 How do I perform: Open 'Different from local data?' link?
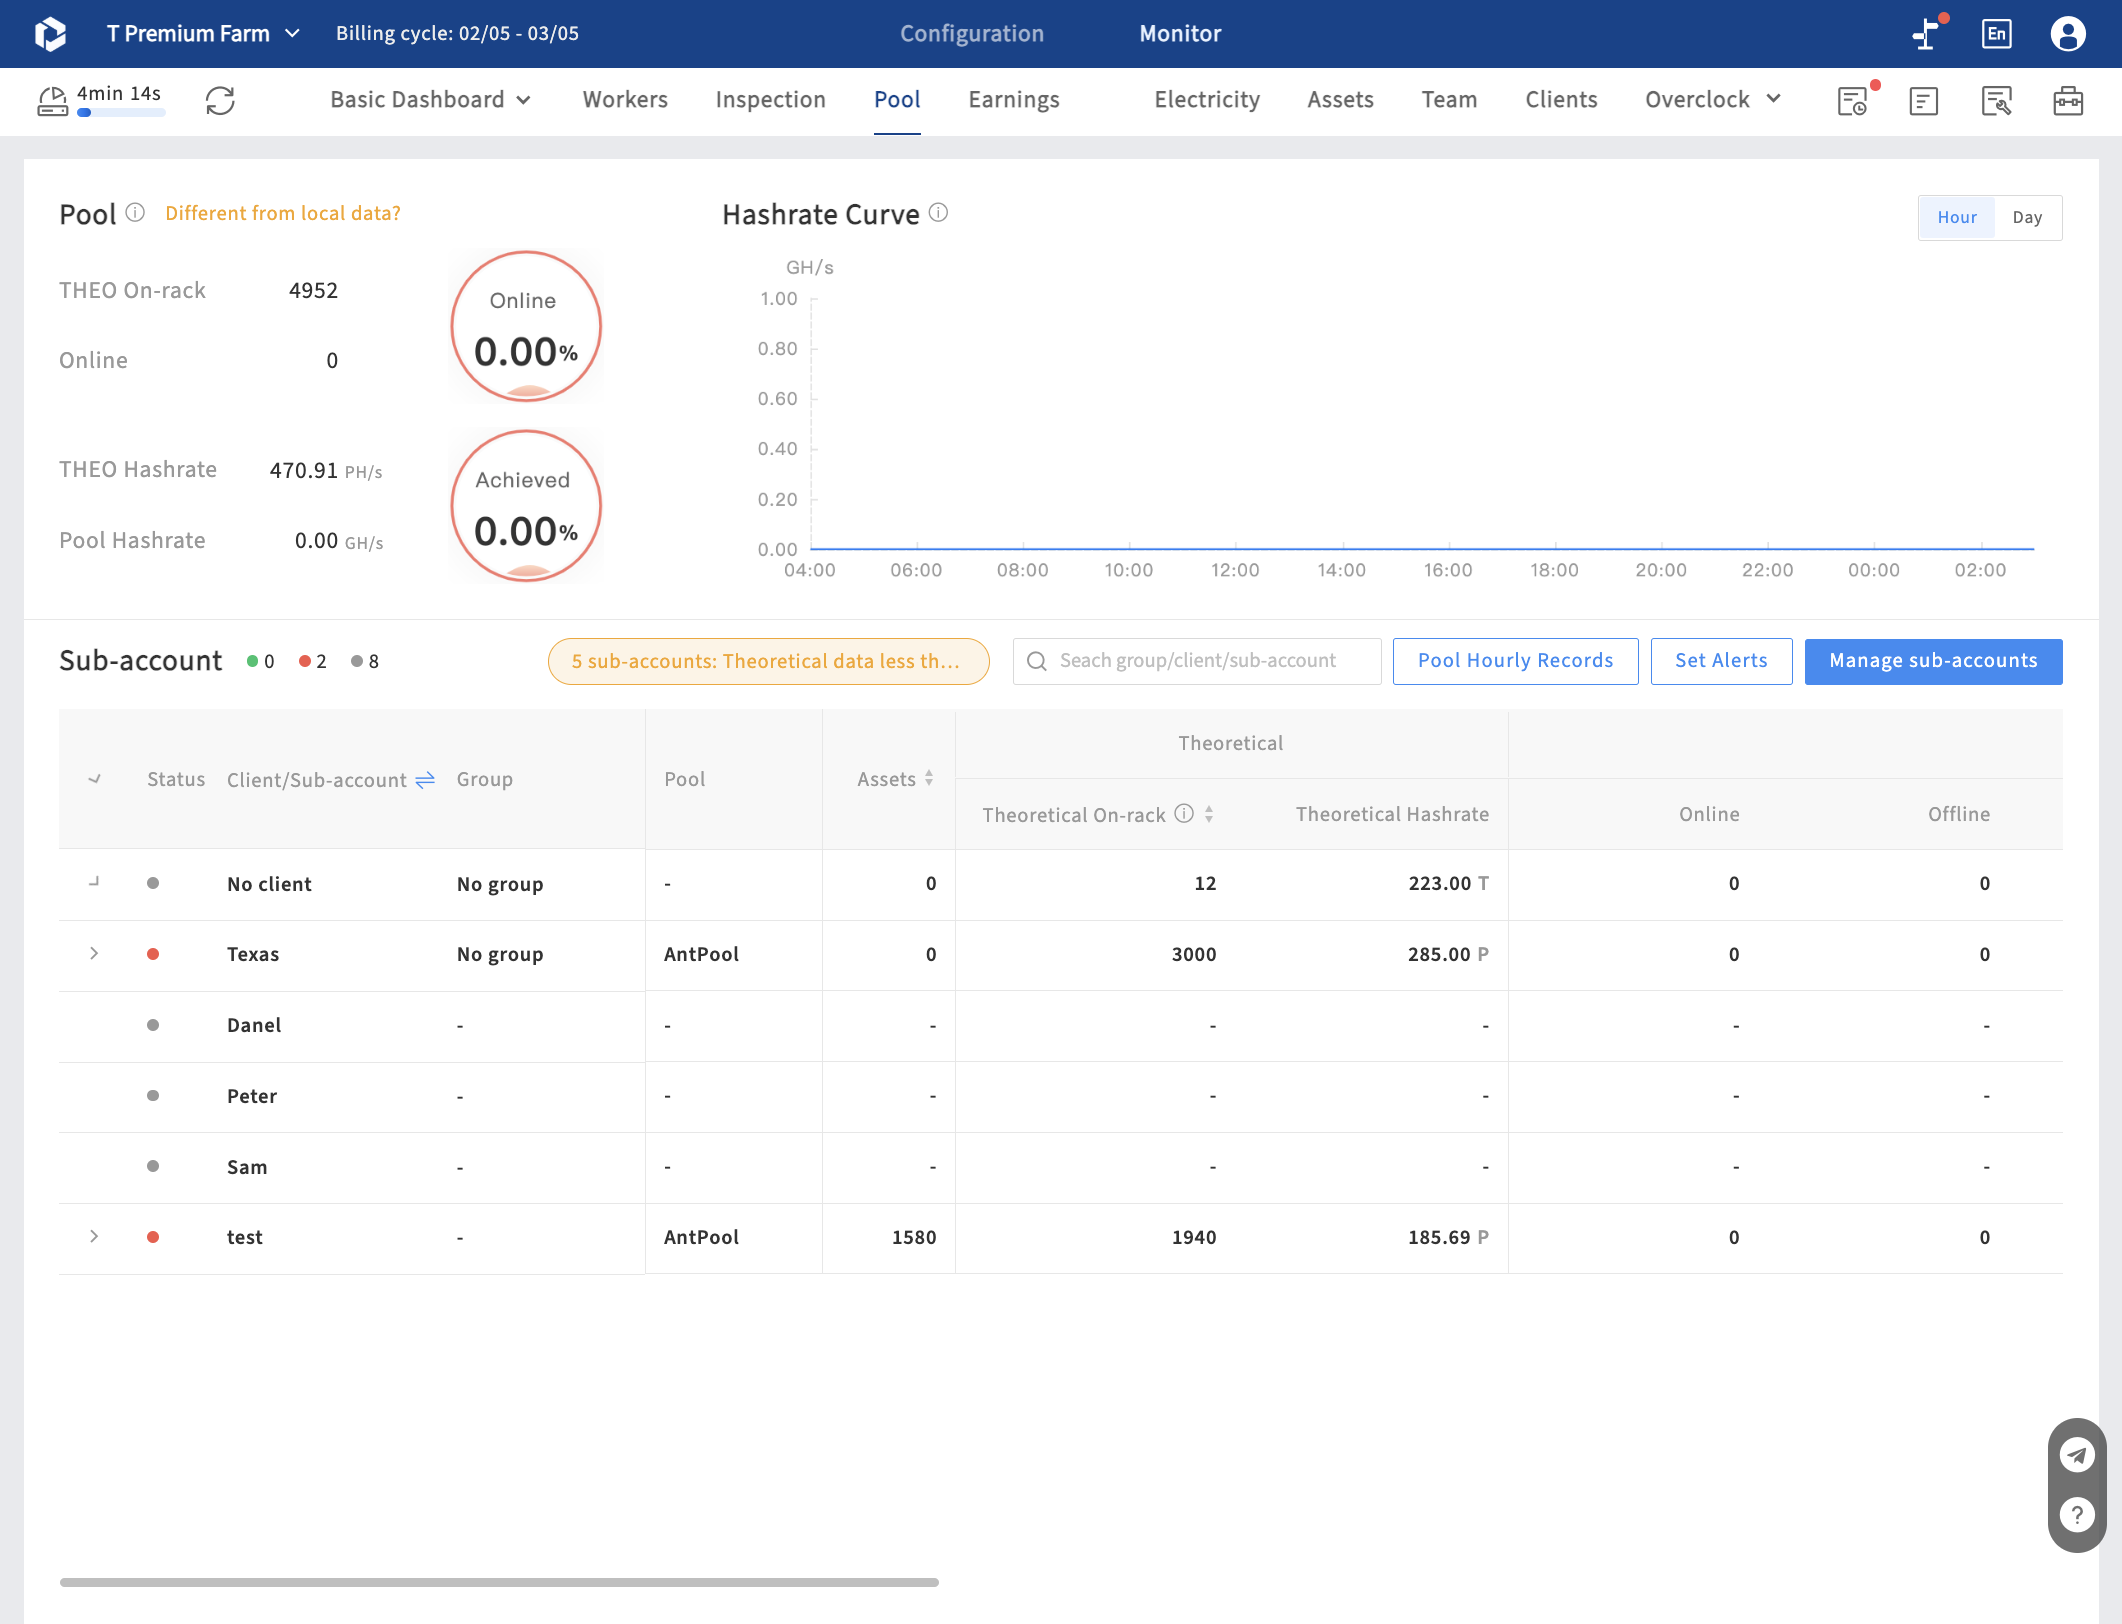[x=283, y=213]
